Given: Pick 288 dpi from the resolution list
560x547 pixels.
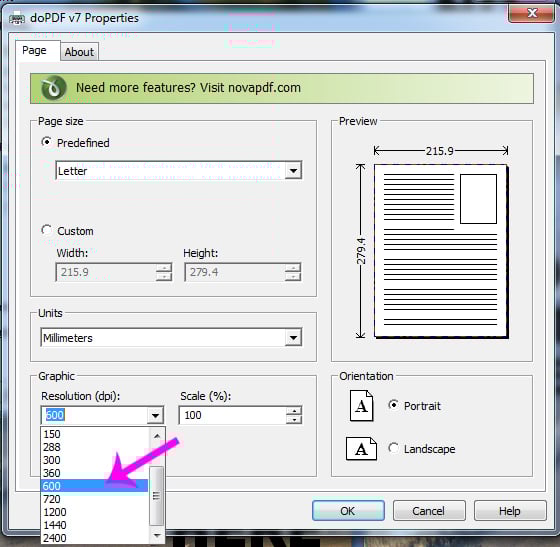Looking at the screenshot, I should 95,447.
